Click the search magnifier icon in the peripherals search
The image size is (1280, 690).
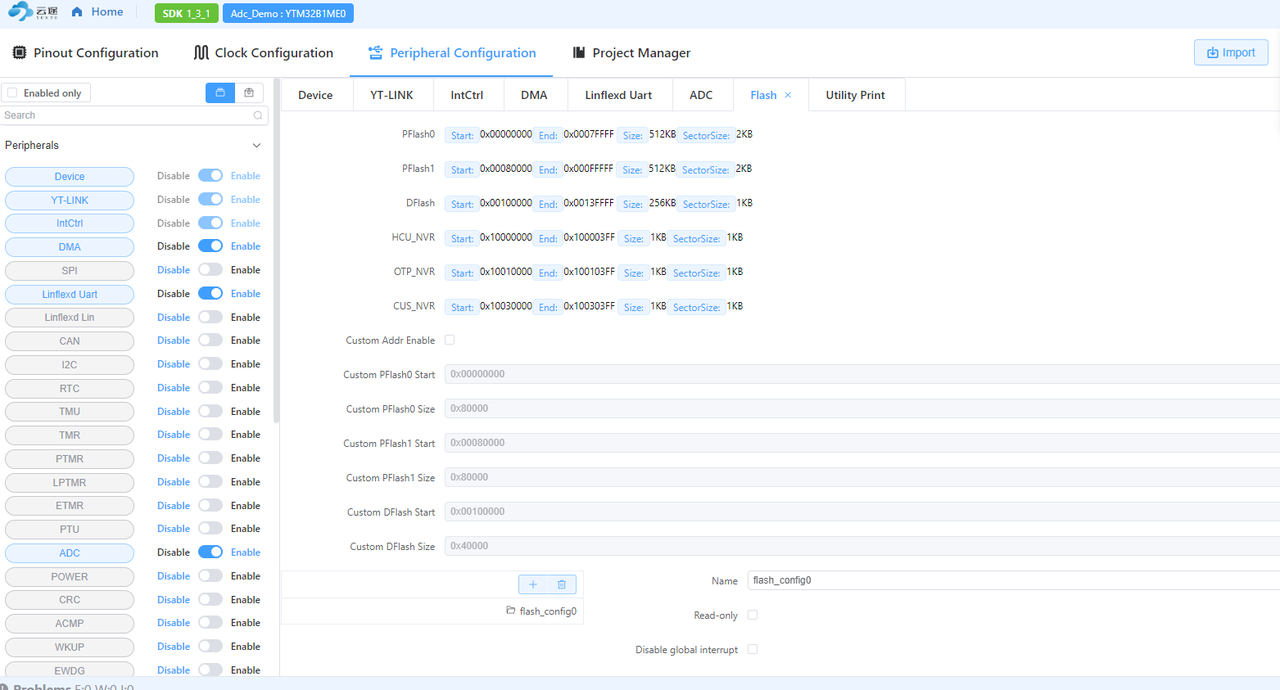(259, 116)
